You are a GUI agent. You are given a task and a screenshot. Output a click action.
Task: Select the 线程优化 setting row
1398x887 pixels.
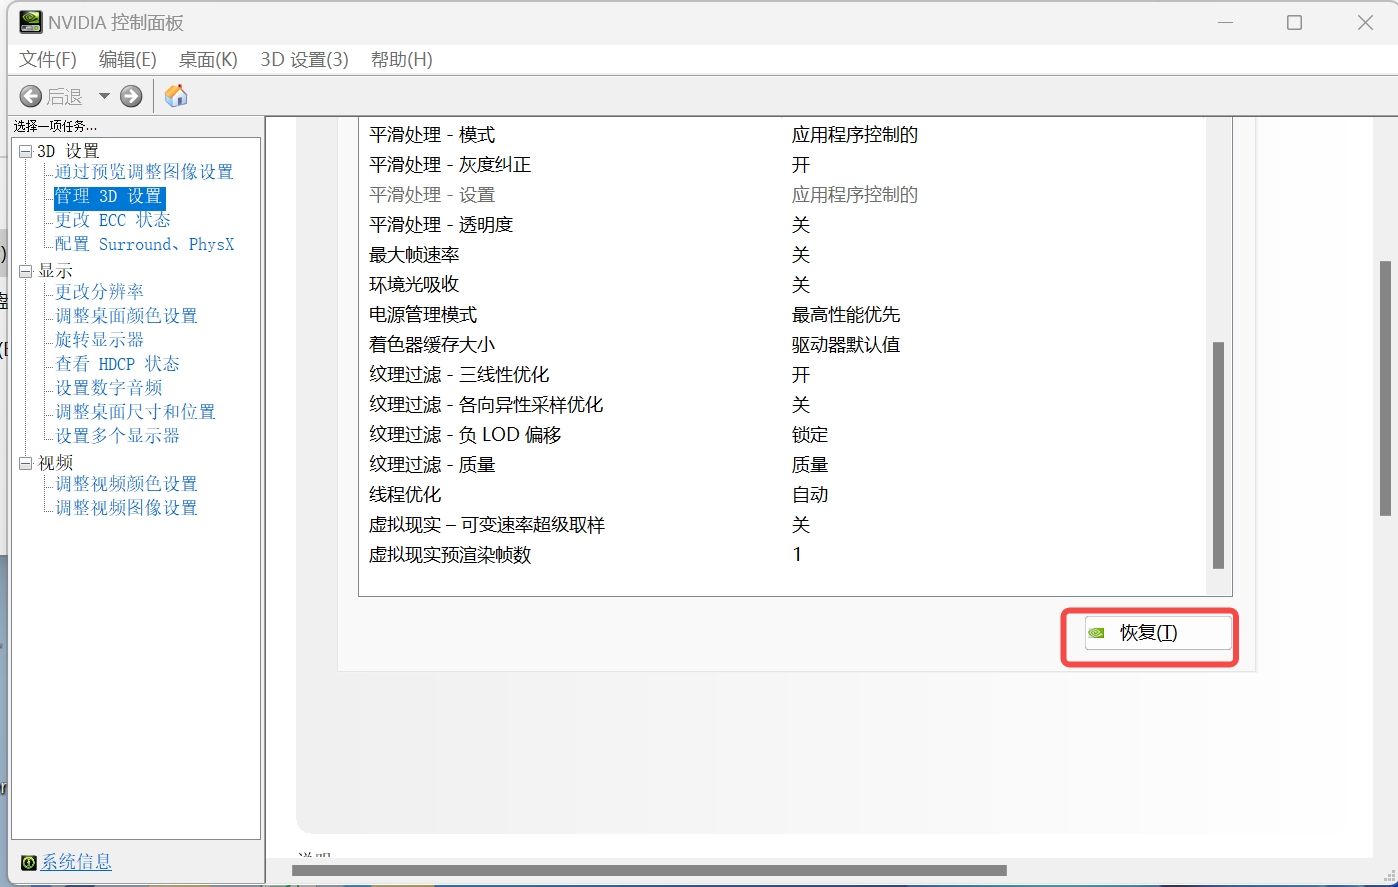[x=783, y=495]
